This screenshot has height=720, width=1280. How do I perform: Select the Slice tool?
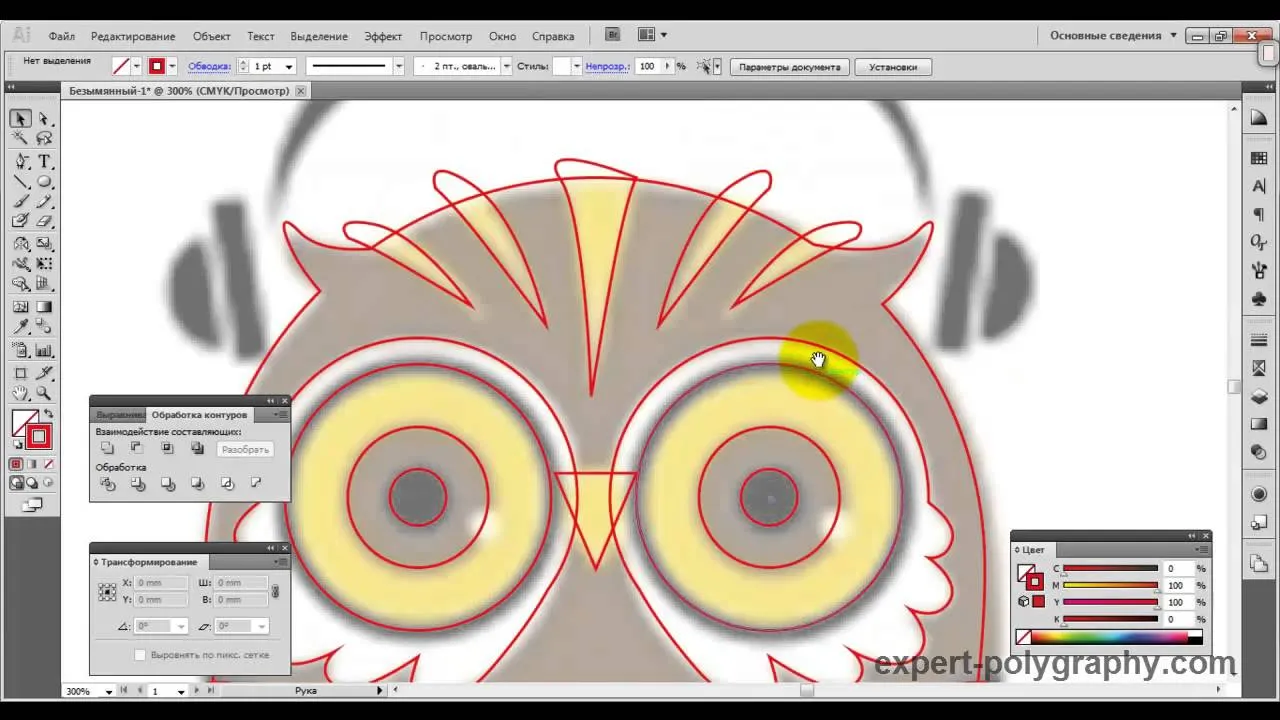(44, 373)
